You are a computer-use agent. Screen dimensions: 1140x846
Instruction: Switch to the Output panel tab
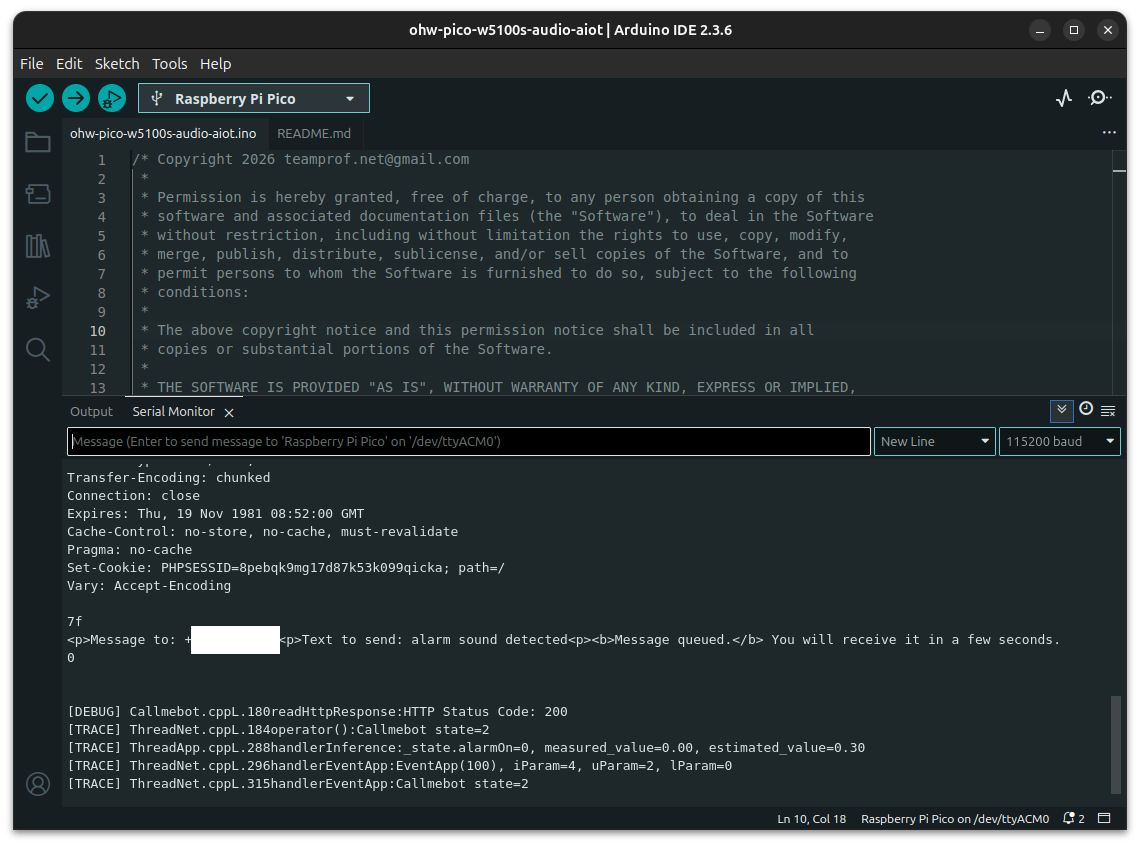[92, 412]
